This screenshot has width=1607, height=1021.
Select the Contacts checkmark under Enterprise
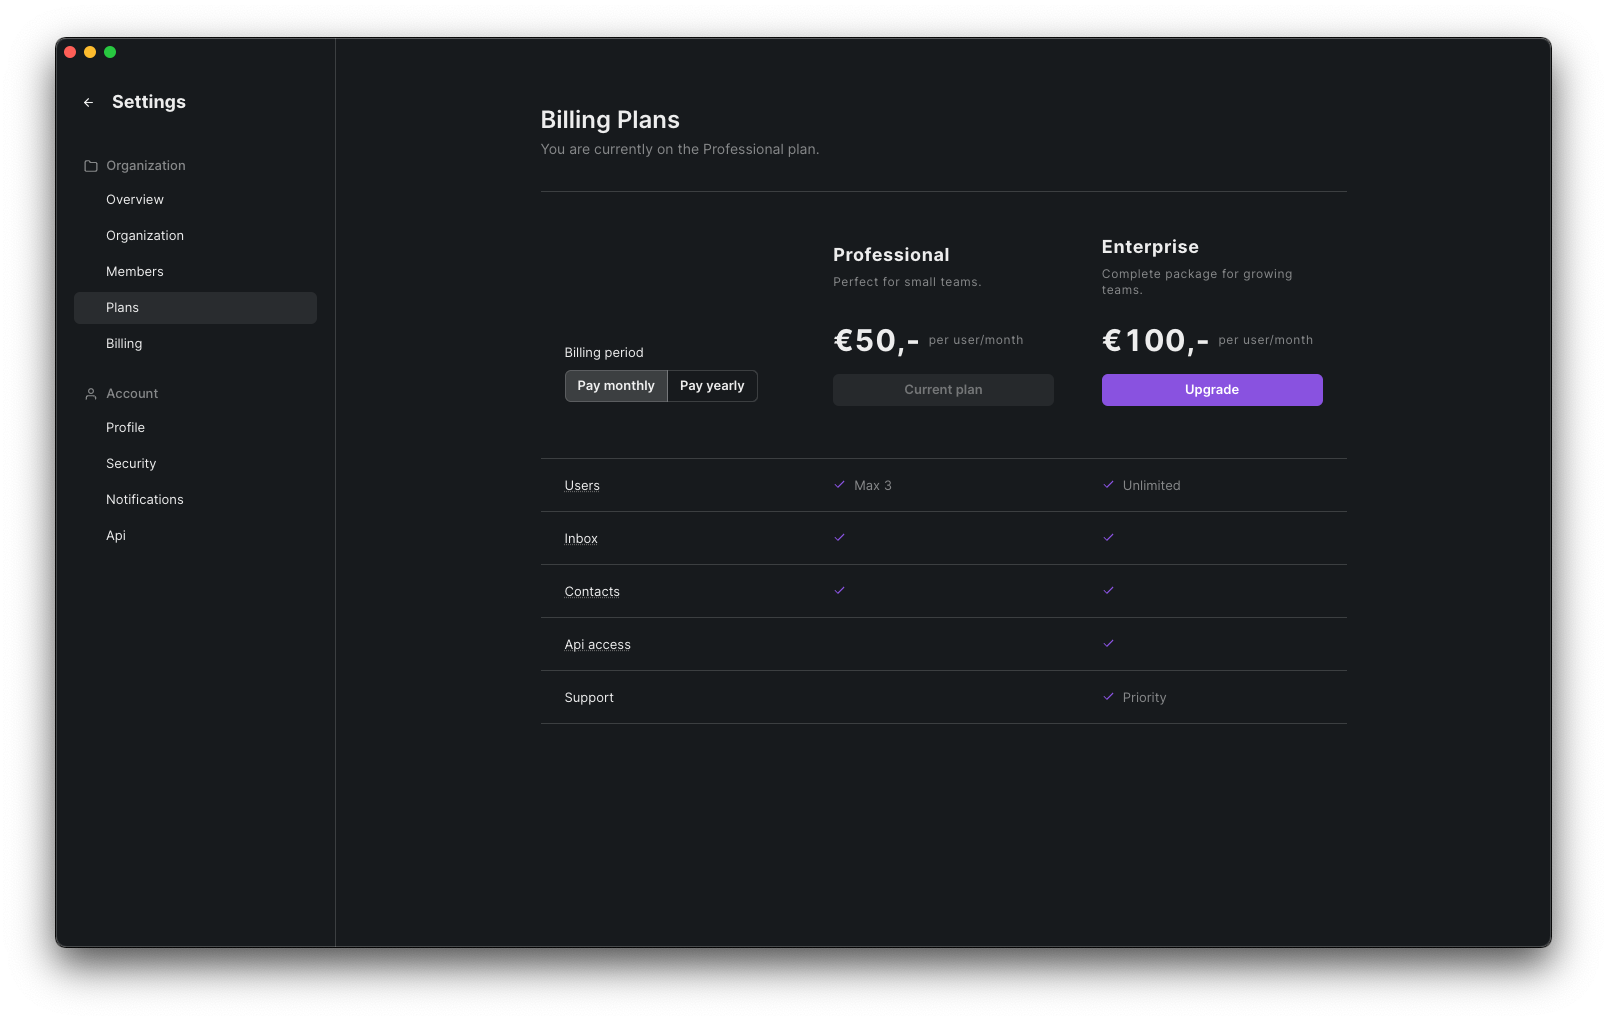(x=1108, y=590)
